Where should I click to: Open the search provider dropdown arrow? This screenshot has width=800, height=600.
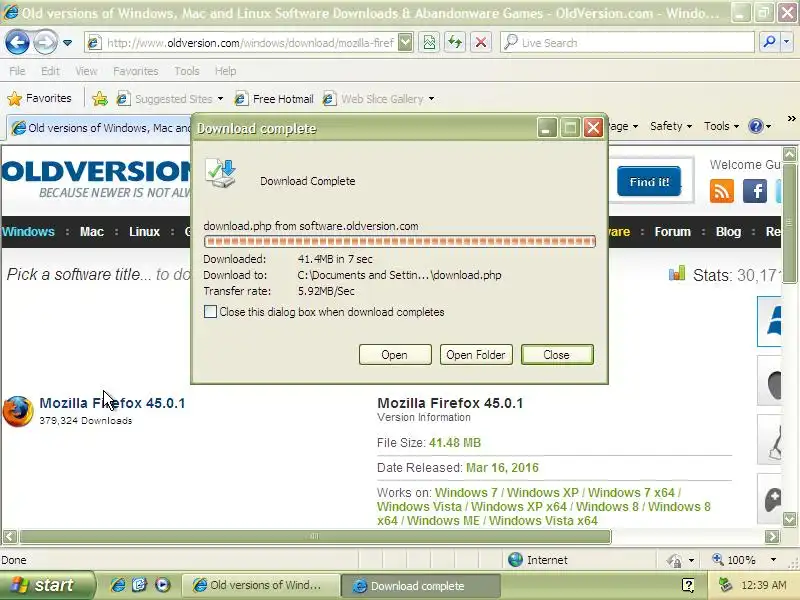(786, 43)
